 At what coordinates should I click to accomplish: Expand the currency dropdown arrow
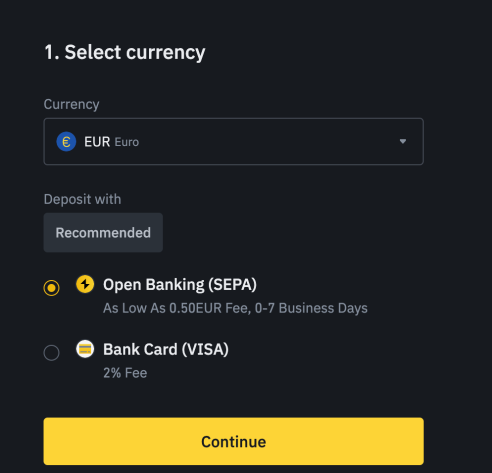coord(403,141)
